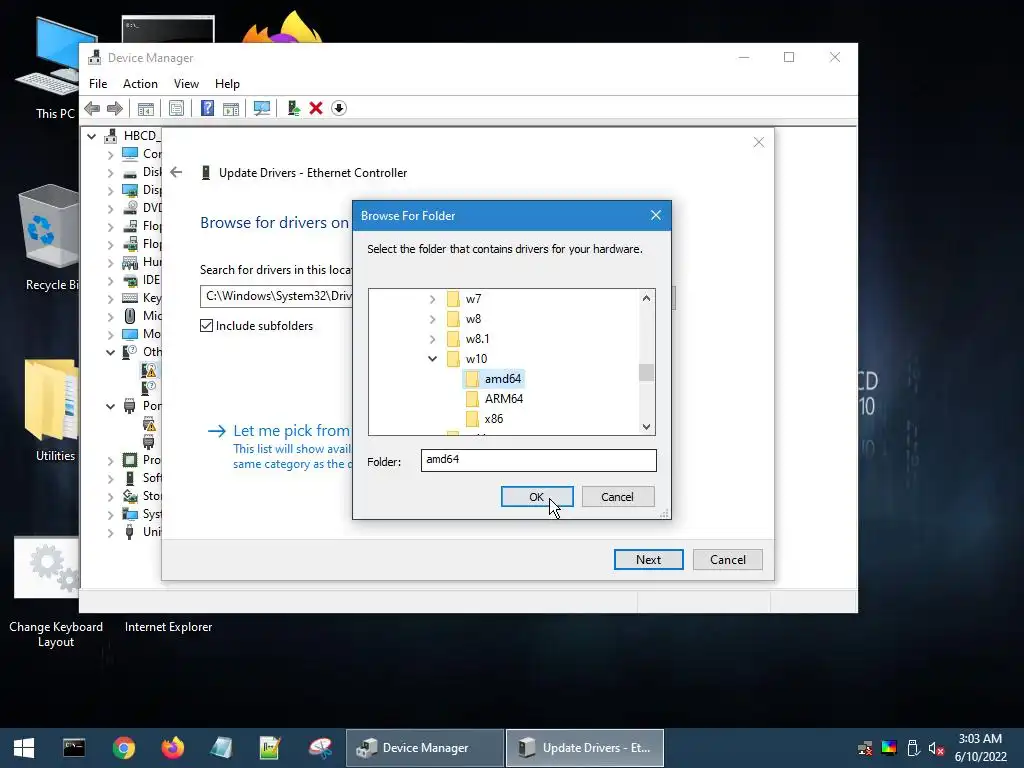The width and height of the screenshot is (1024, 768).
Task: Click the folder tree scroll up arrow
Action: (646, 298)
